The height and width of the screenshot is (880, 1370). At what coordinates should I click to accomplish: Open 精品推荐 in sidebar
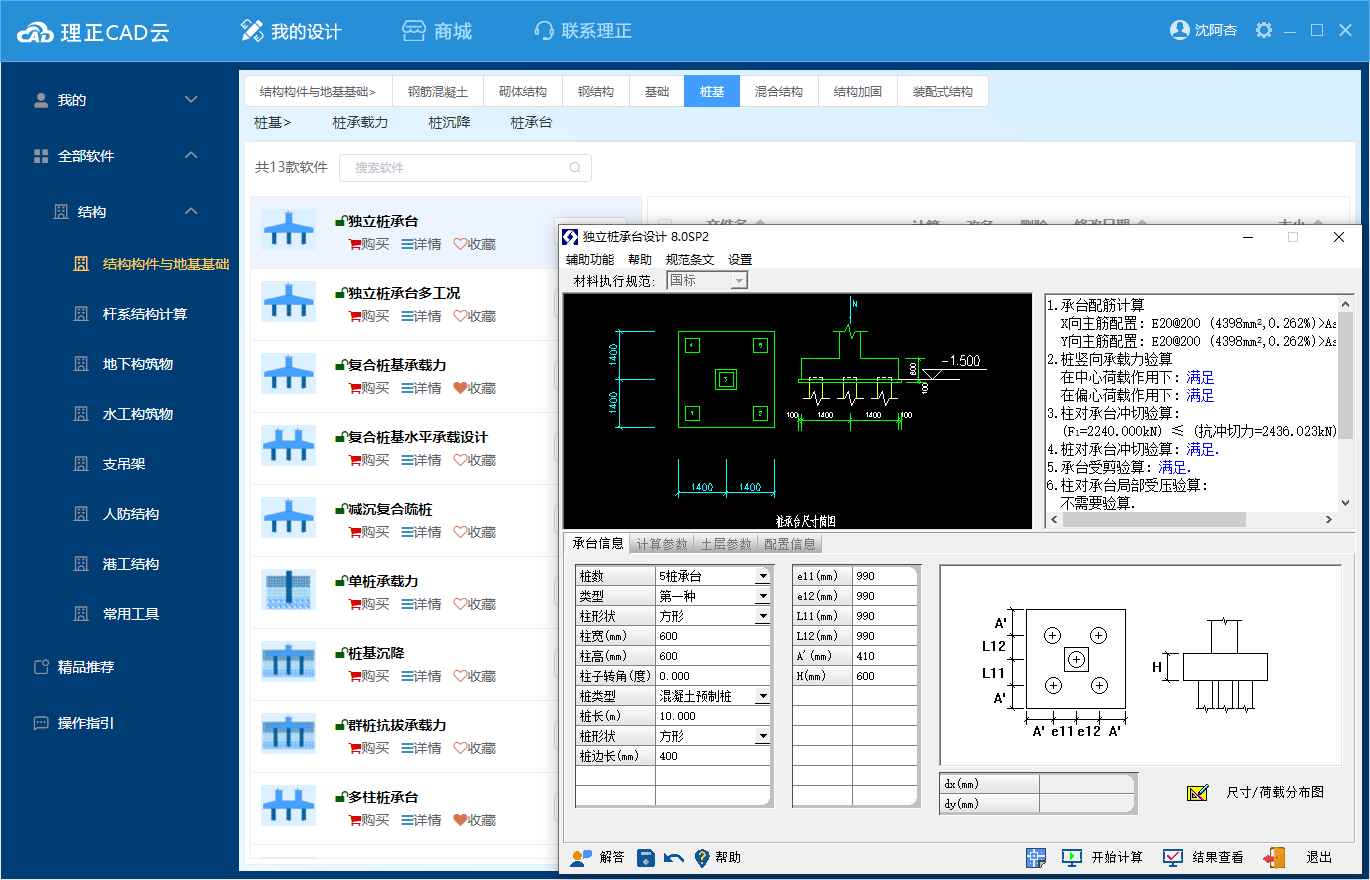[86, 667]
